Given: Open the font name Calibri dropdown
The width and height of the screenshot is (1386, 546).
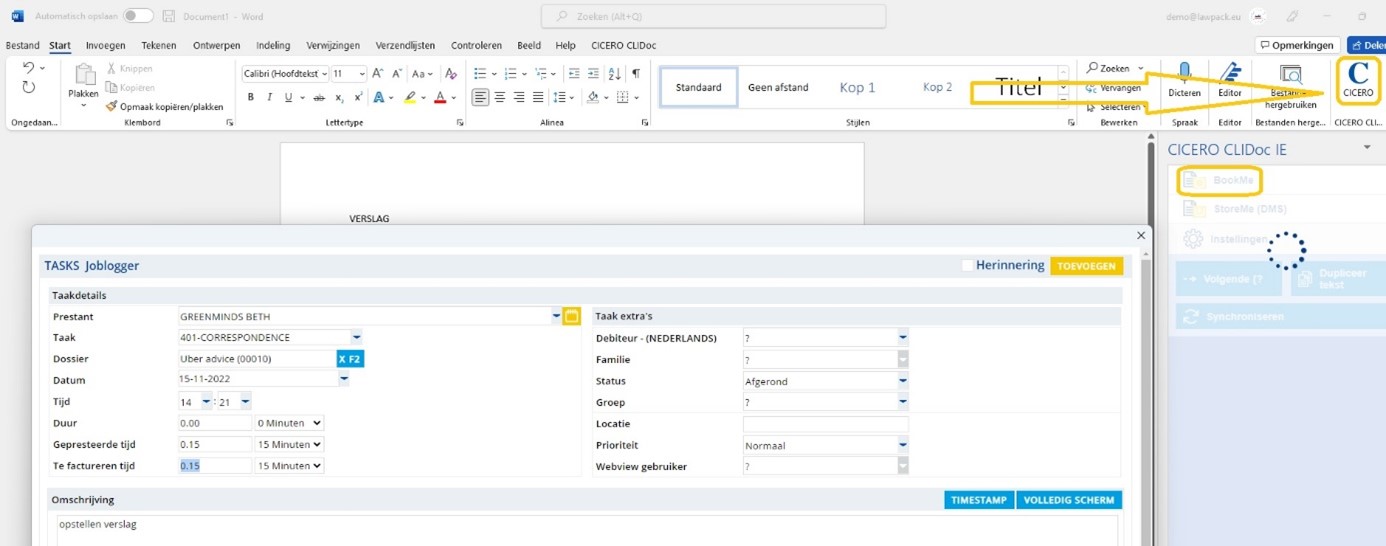Looking at the screenshot, I should [x=324, y=74].
